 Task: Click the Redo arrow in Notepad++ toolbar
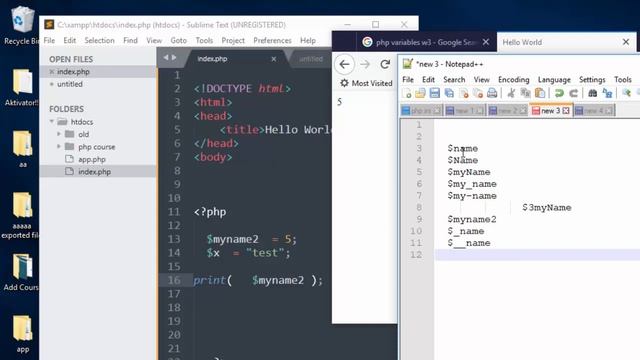click(573, 93)
